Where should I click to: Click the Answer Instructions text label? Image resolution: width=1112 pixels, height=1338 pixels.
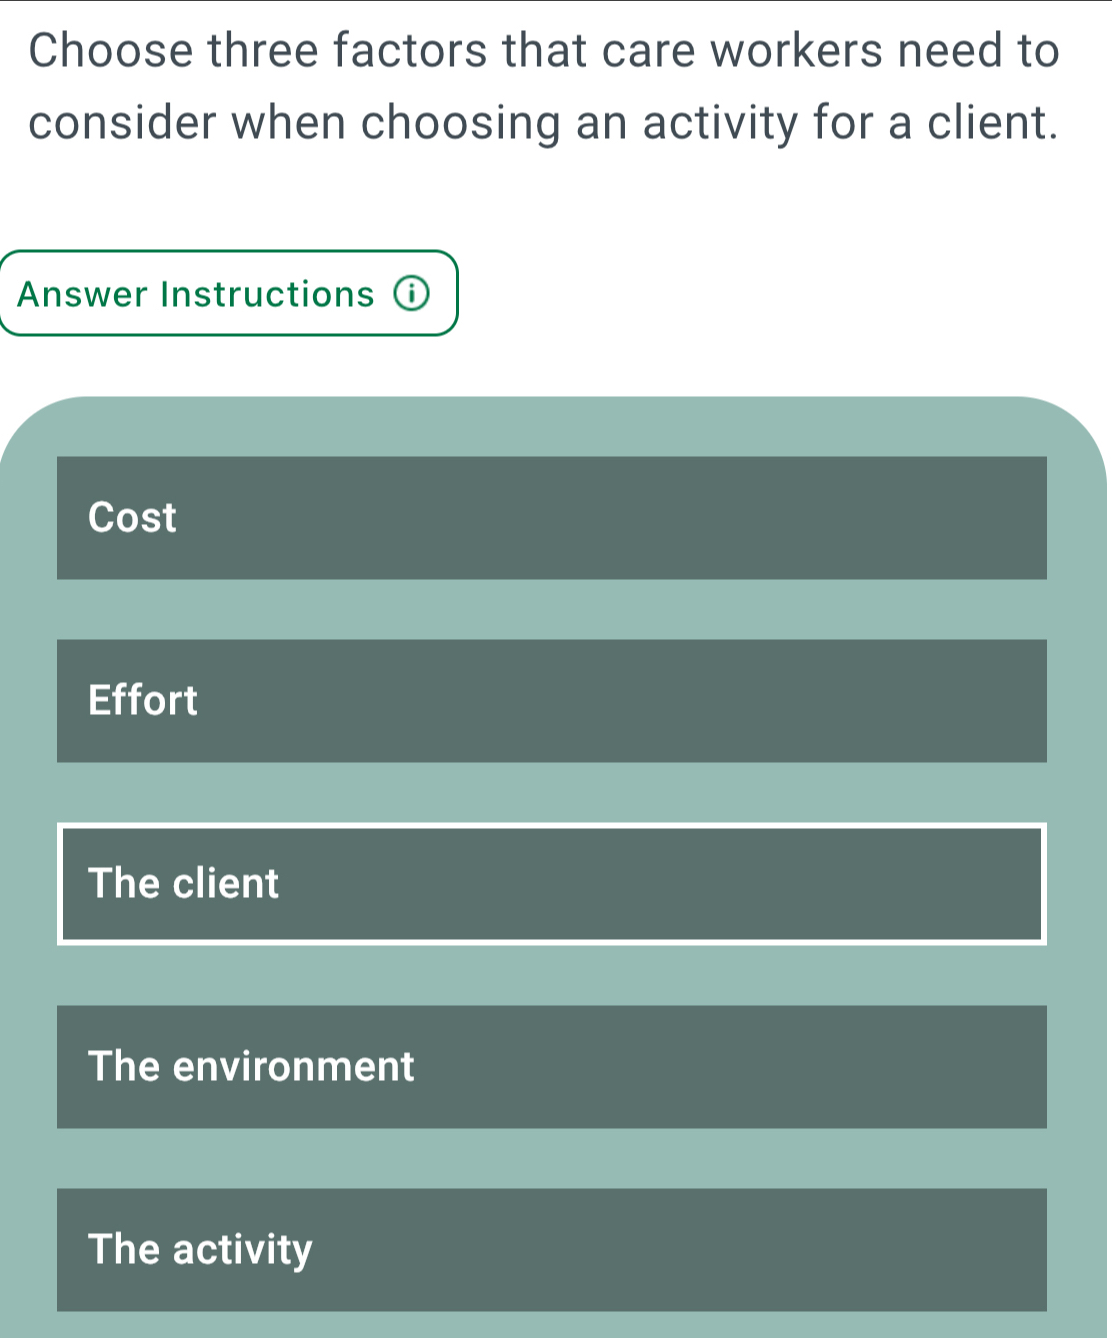[196, 294]
